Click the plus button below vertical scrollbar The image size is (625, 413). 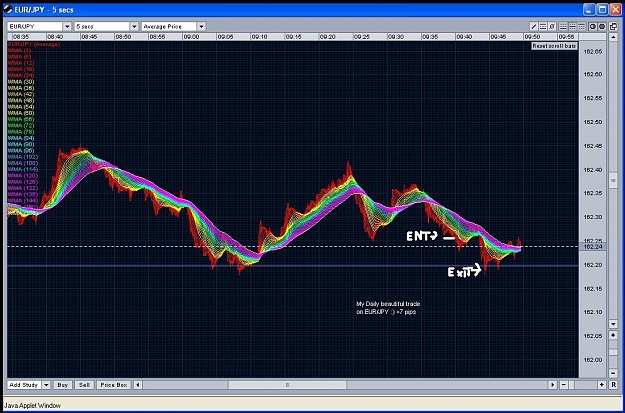tap(613, 335)
